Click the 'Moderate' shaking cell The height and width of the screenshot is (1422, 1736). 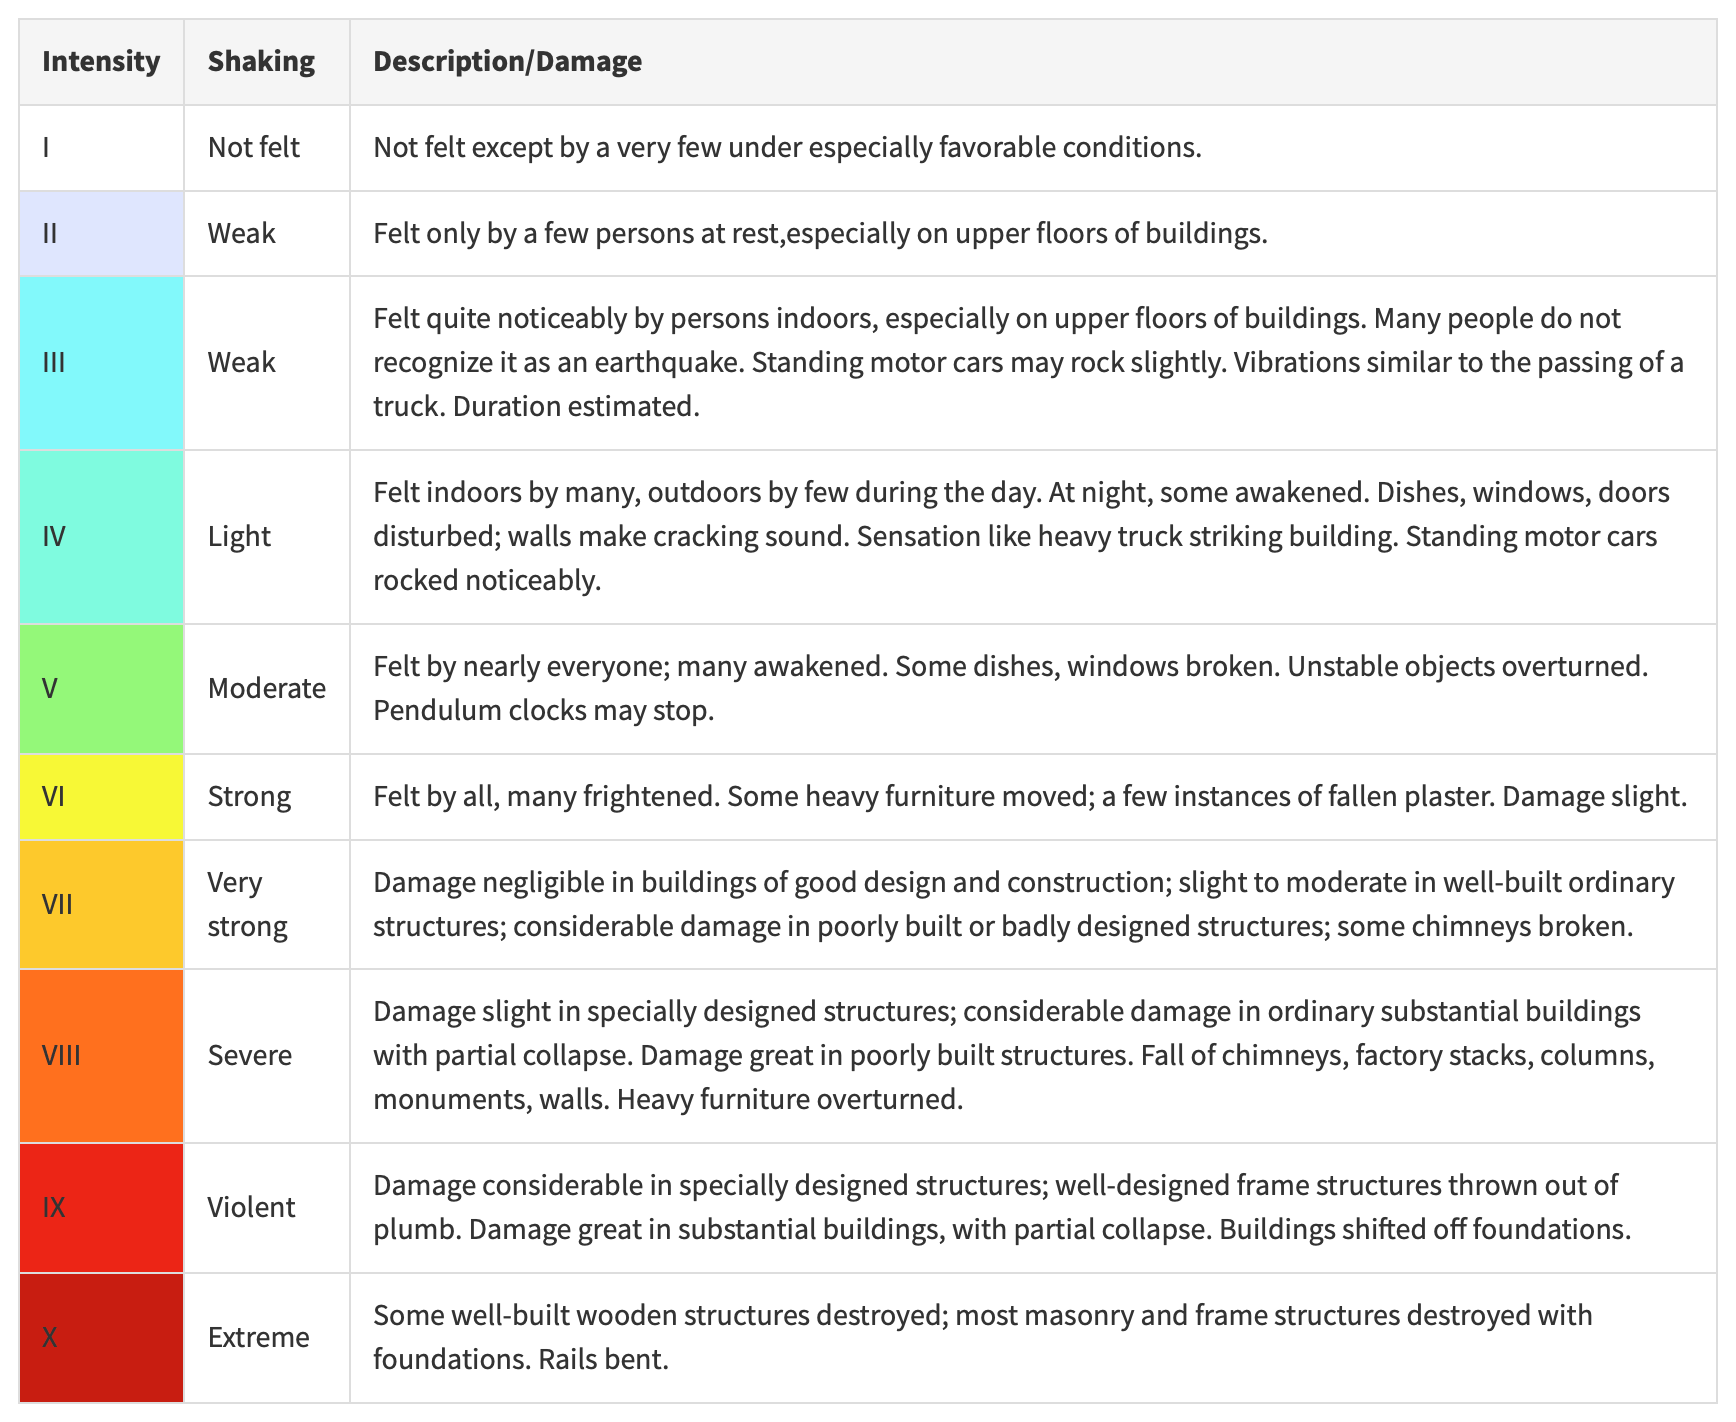pyautogui.click(x=267, y=689)
